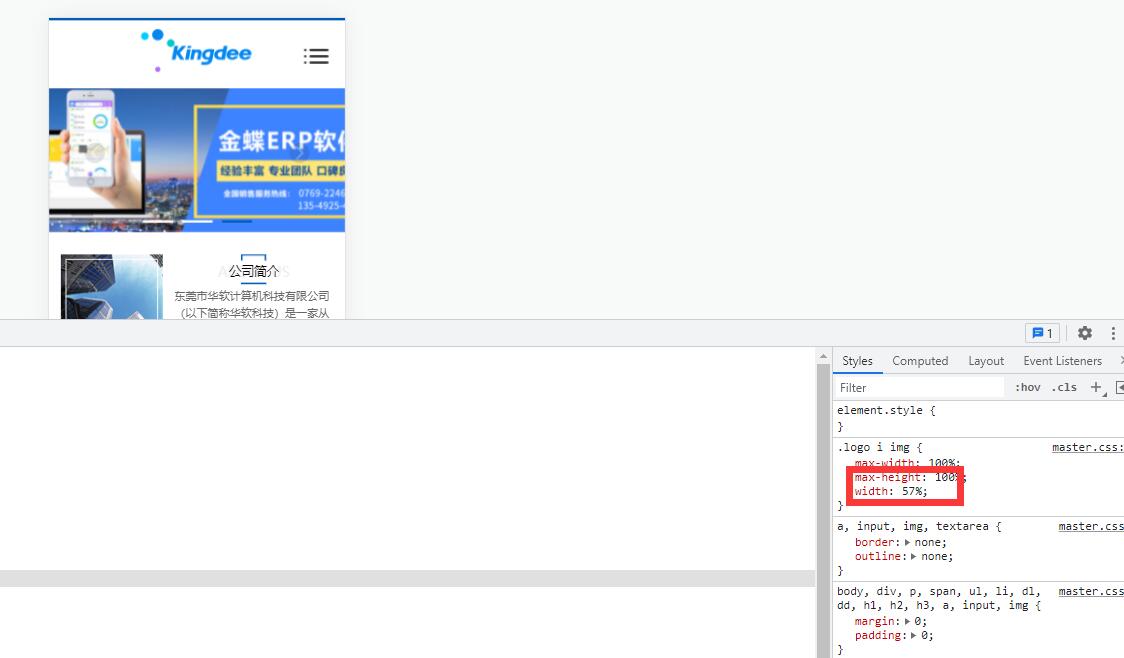1124x658 pixels.
Task: Switch to the Computed tab
Action: pyautogui.click(x=920, y=361)
